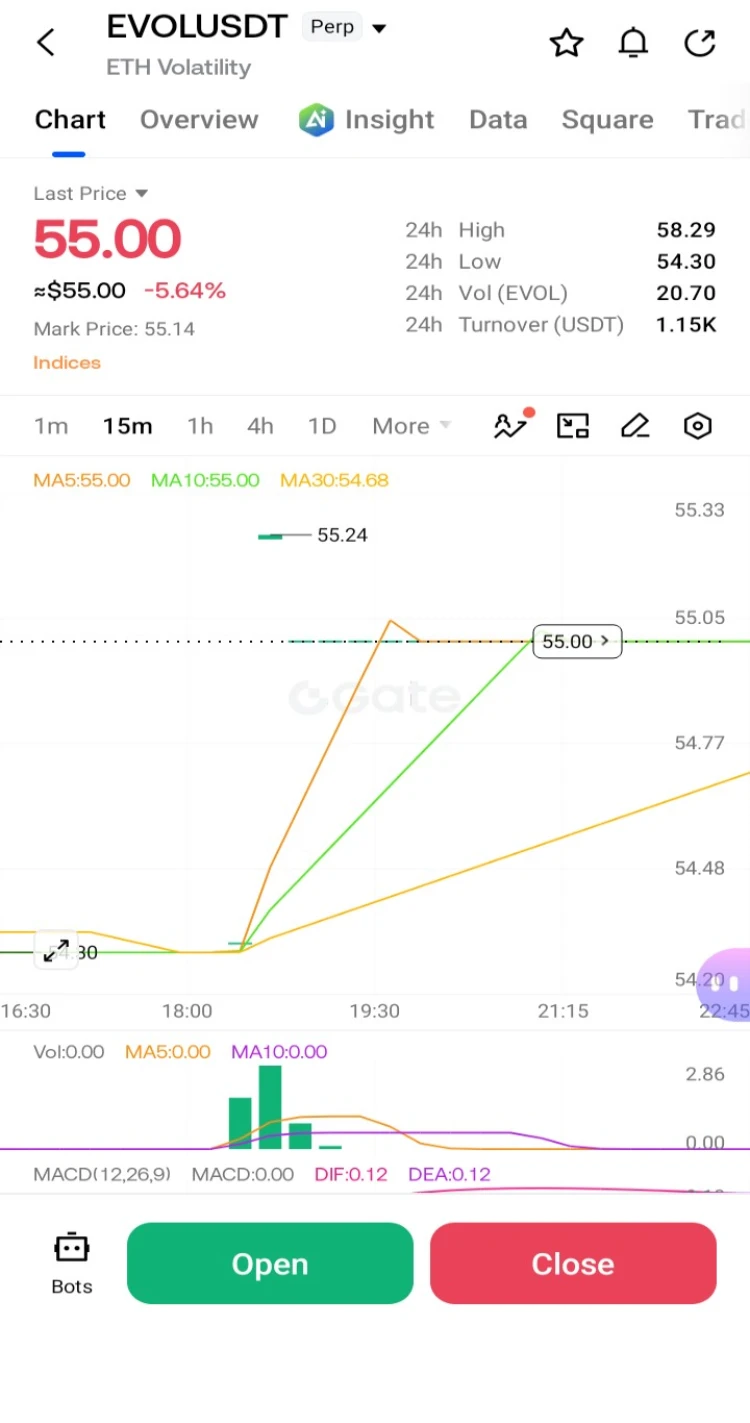Select the 15m timeframe

(128, 426)
